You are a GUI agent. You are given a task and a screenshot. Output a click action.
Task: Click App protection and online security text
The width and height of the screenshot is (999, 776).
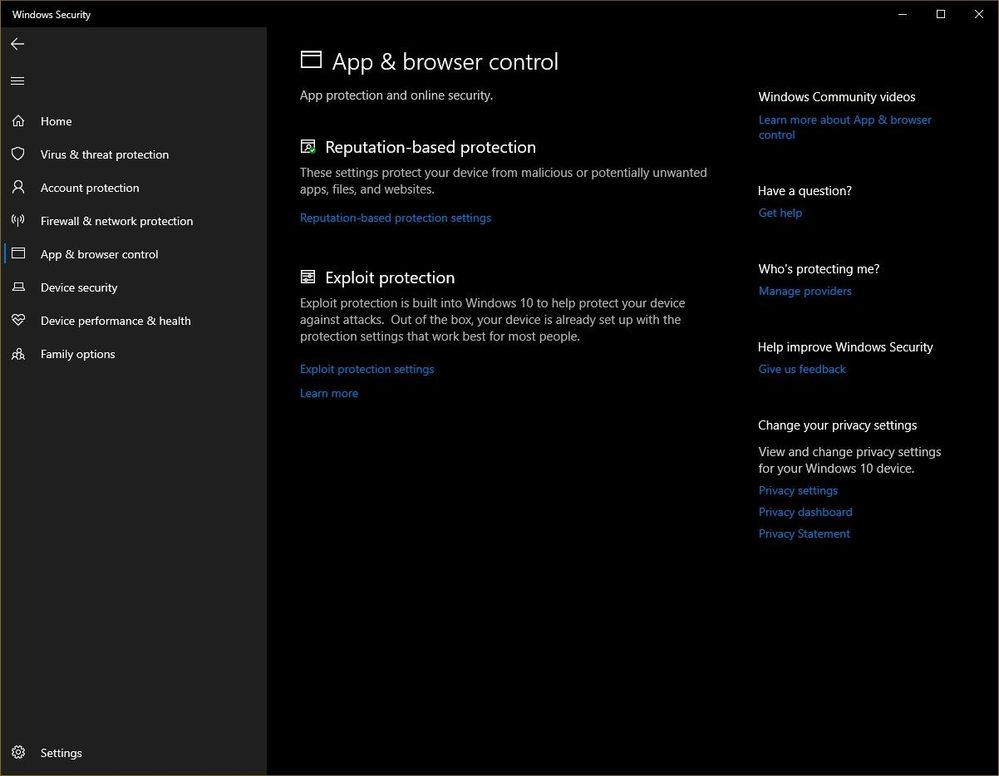pos(396,96)
